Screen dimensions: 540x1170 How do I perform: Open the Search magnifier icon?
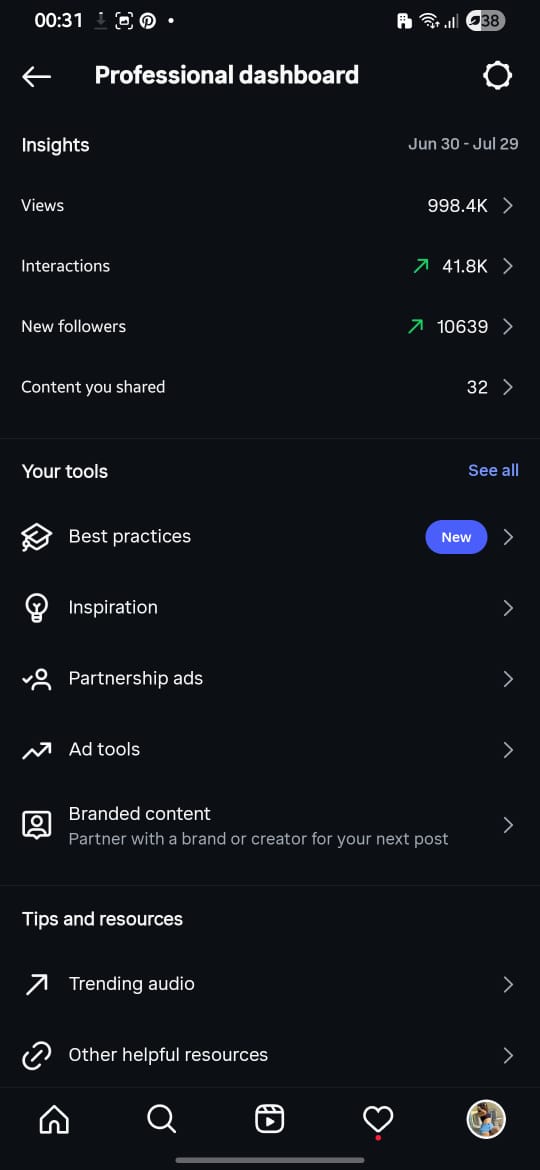point(161,1119)
